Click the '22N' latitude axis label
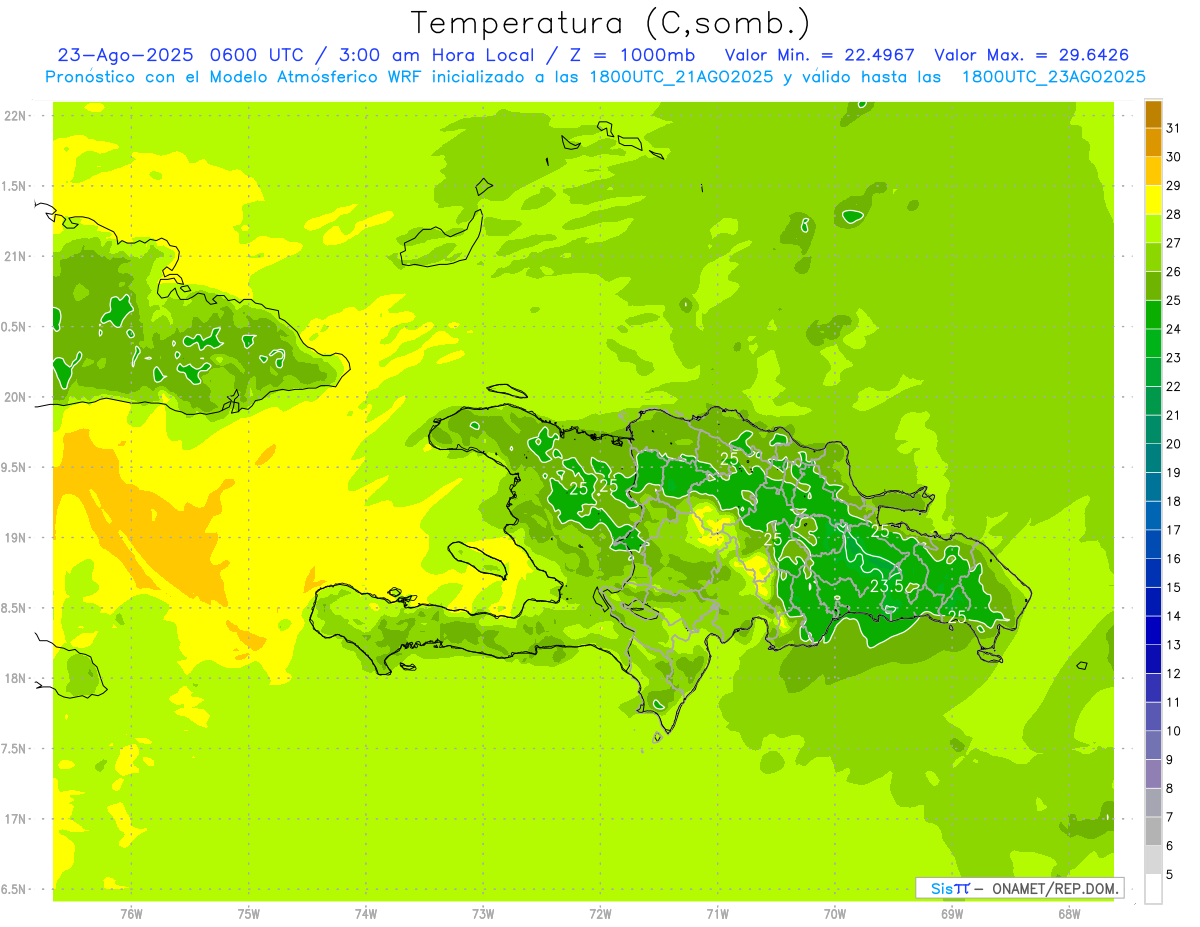This screenshot has height=927, width=1200. (x=15, y=116)
